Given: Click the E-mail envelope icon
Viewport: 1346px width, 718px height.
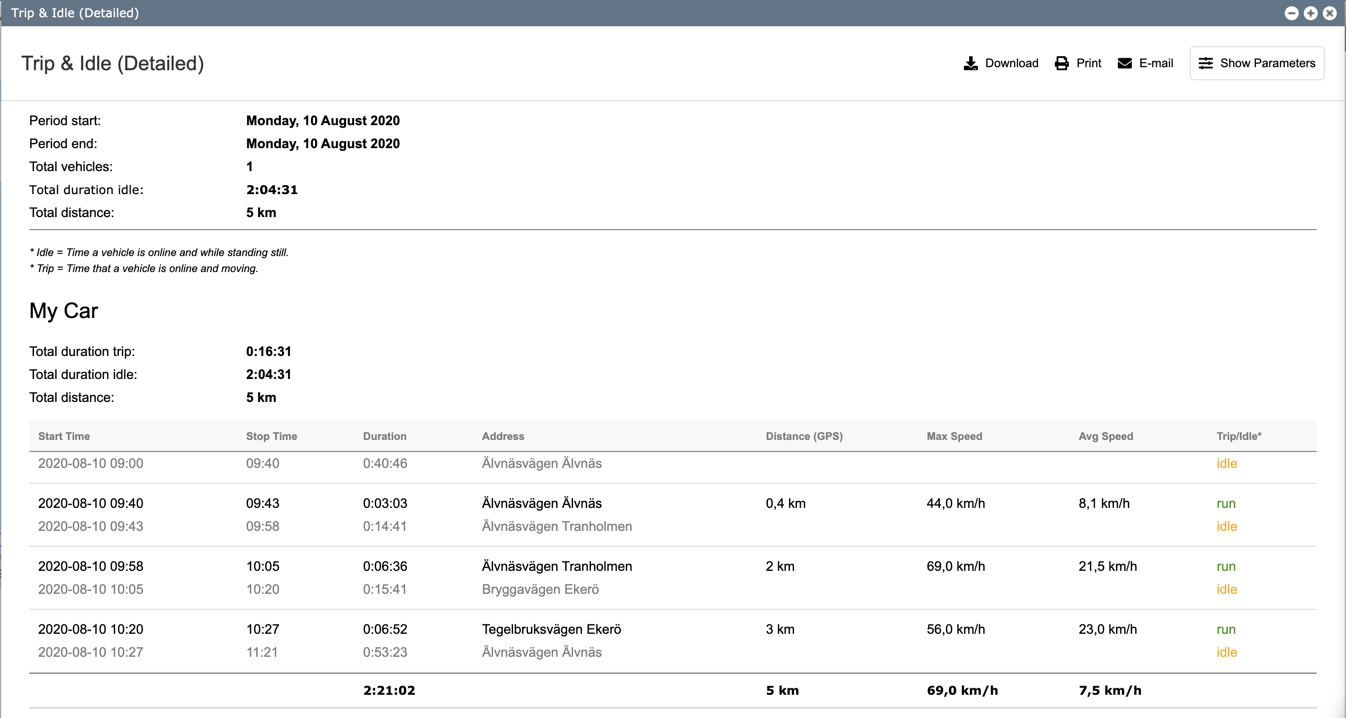Looking at the screenshot, I should click(x=1125, y=63).
